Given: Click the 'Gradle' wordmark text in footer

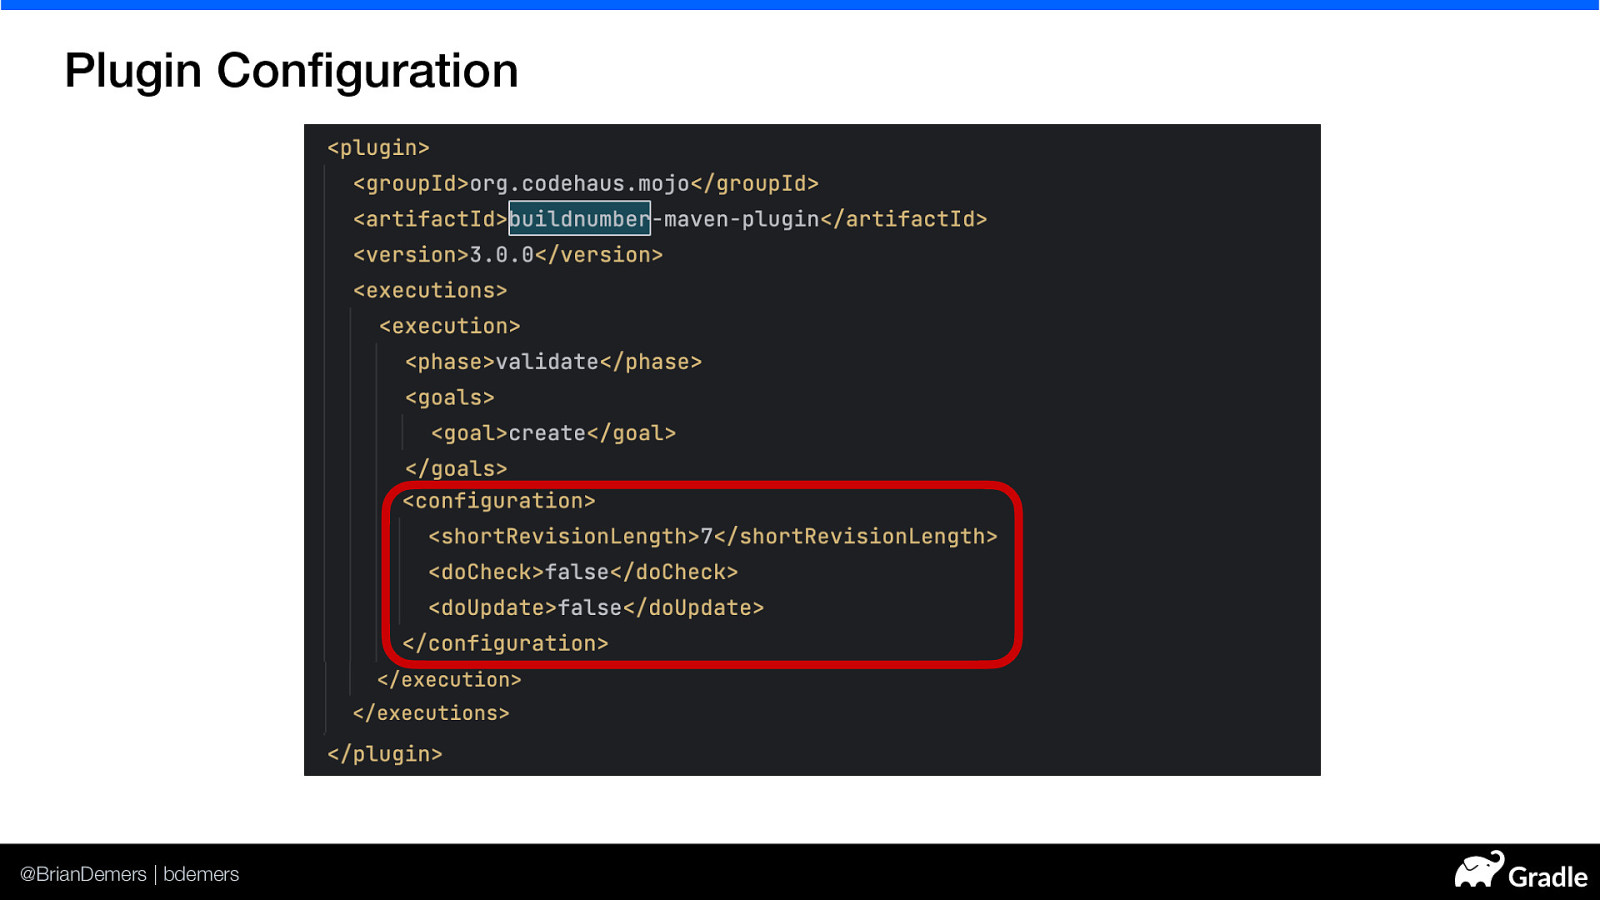Looking at the screenshot, I should (1548, 877).
